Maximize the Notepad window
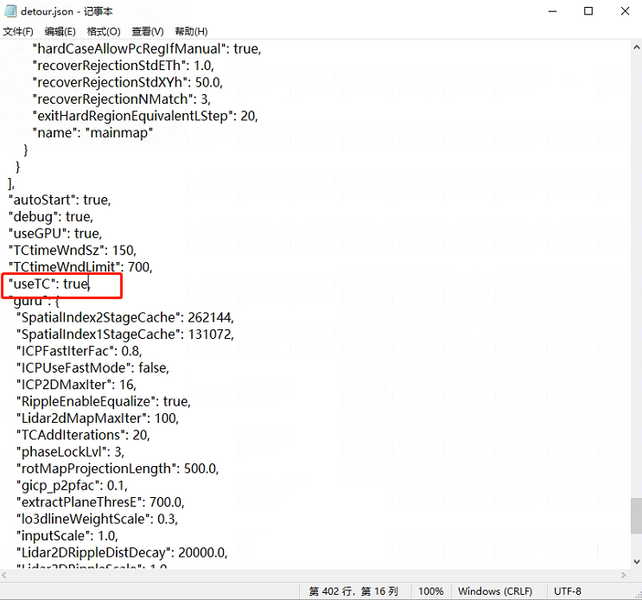The height and width of the screenshot is (600, 642). (x=588, y=11)
